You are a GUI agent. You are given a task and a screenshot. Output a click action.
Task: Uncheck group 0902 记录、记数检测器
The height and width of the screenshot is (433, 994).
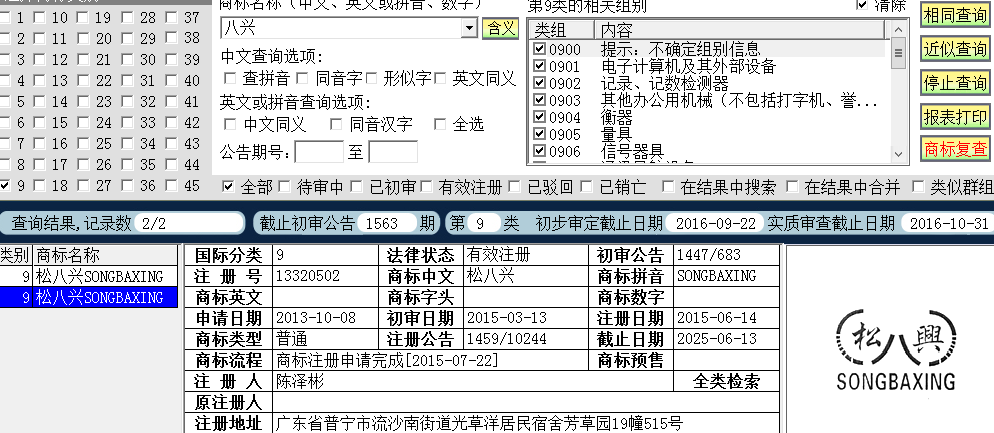539,83
